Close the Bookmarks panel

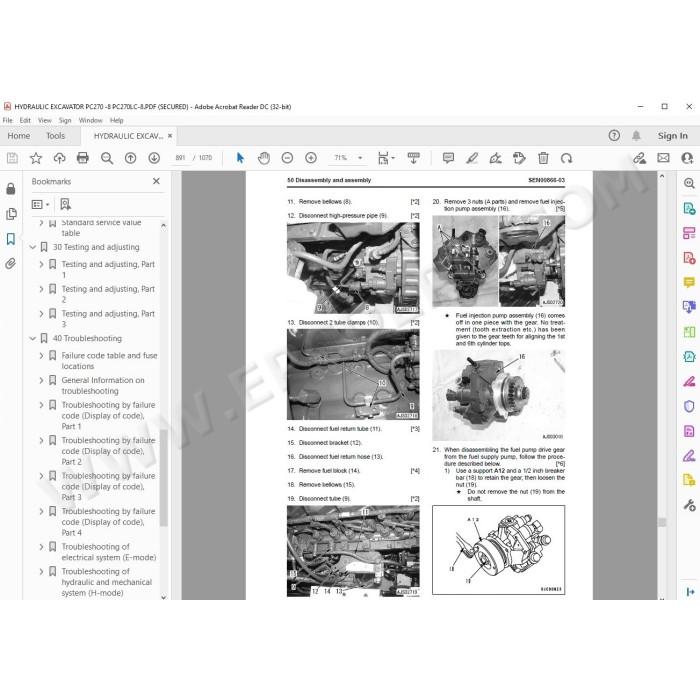click(x=156, y=181)
